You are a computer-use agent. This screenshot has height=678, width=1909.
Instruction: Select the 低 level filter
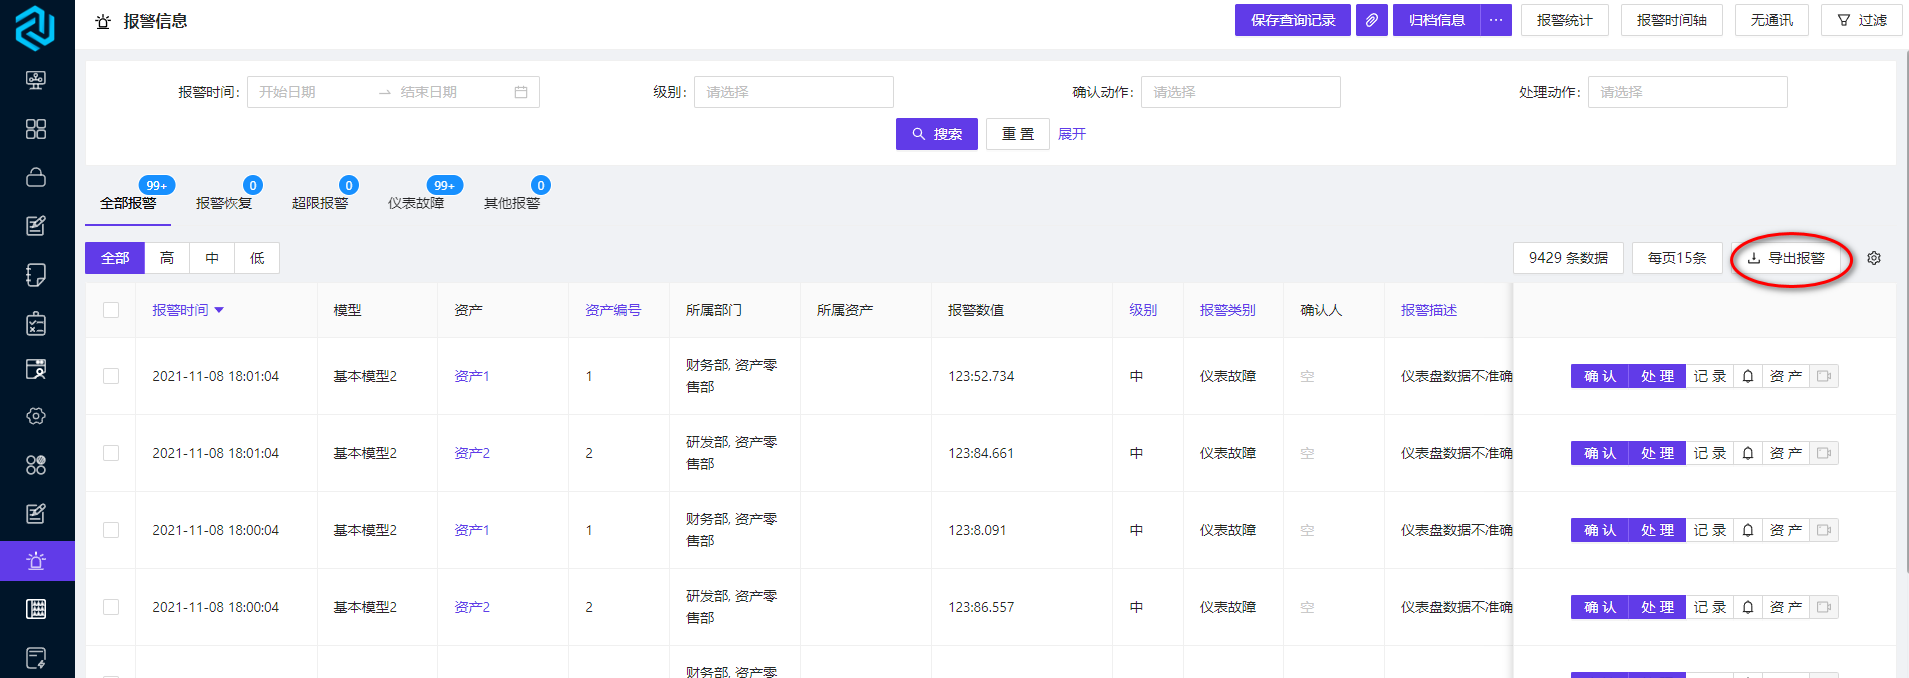tap(257, 258)
